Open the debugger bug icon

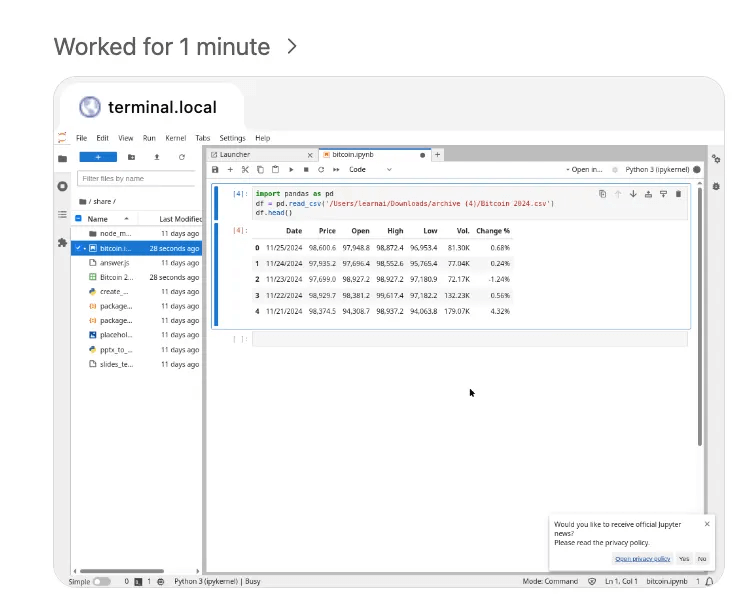716,186
